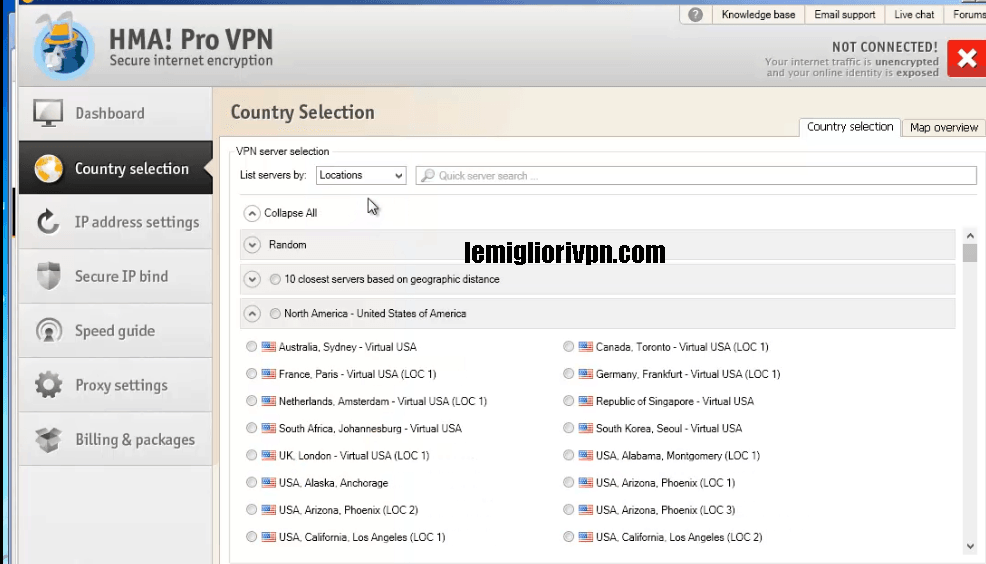Open the List servers by Locations dropdown
The height and width of the screenshot is (564, 986).
(x=361, y=175)
